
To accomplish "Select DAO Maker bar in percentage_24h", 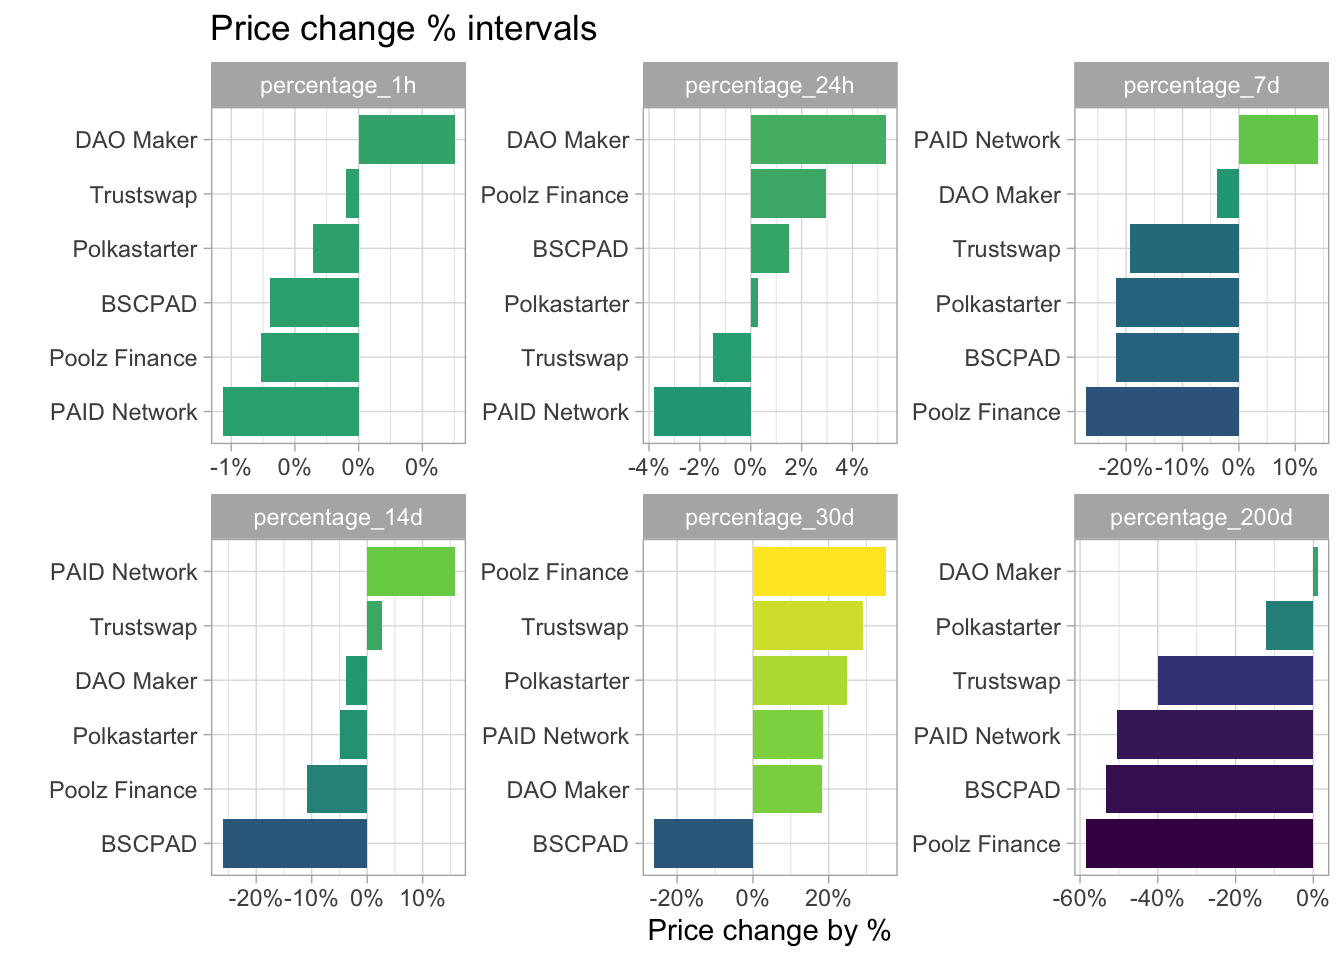I will pyautogui.click(x=818, y=140).
